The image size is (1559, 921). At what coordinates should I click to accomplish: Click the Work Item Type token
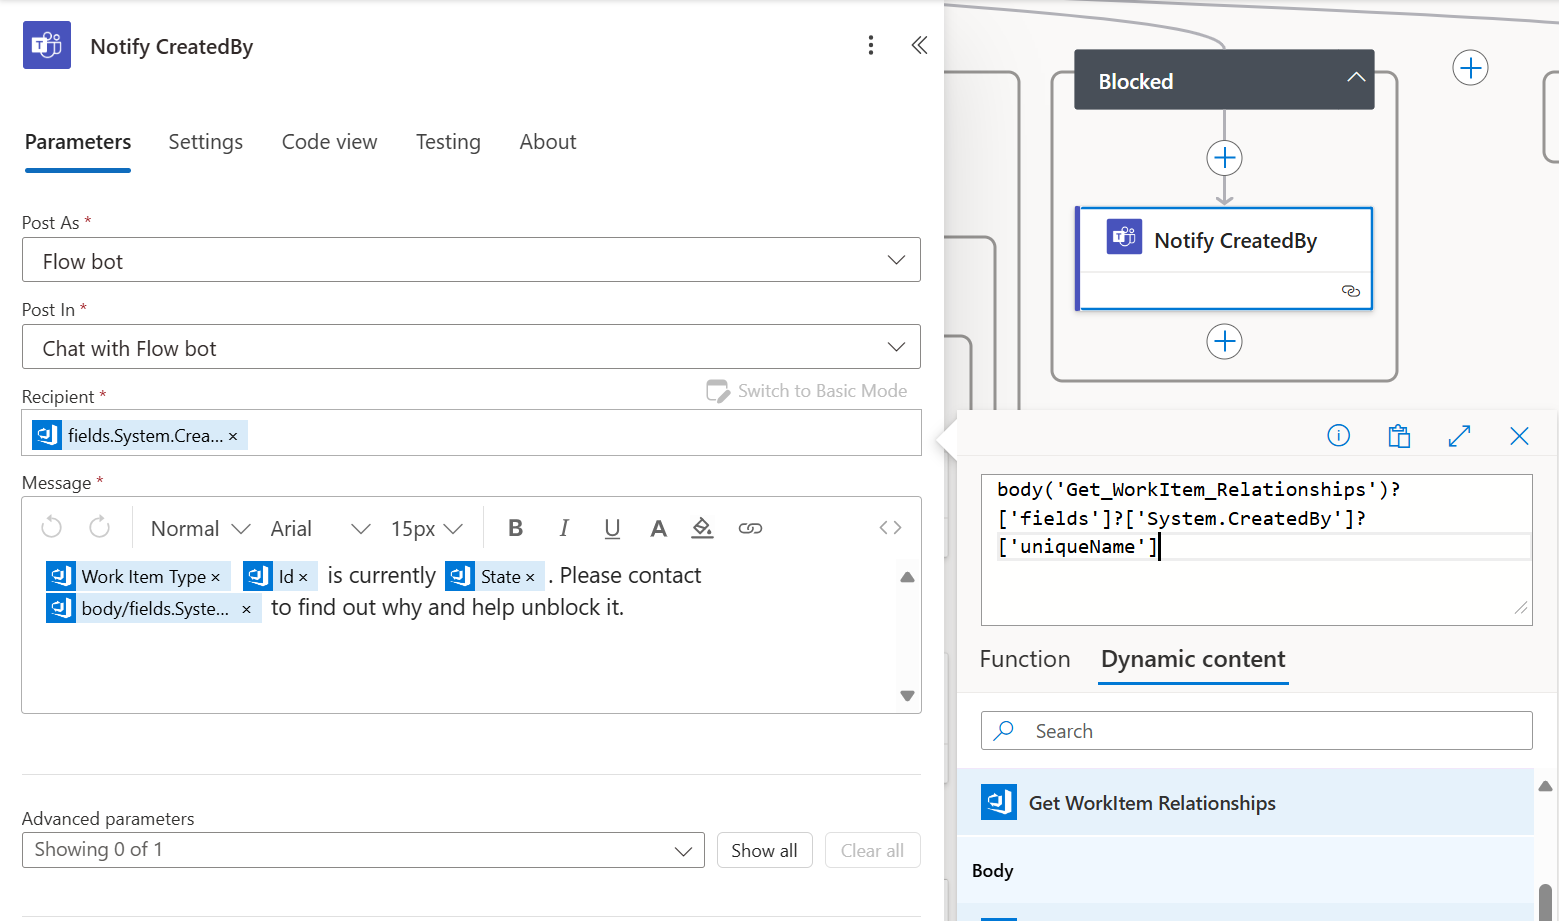click(137, 577)
